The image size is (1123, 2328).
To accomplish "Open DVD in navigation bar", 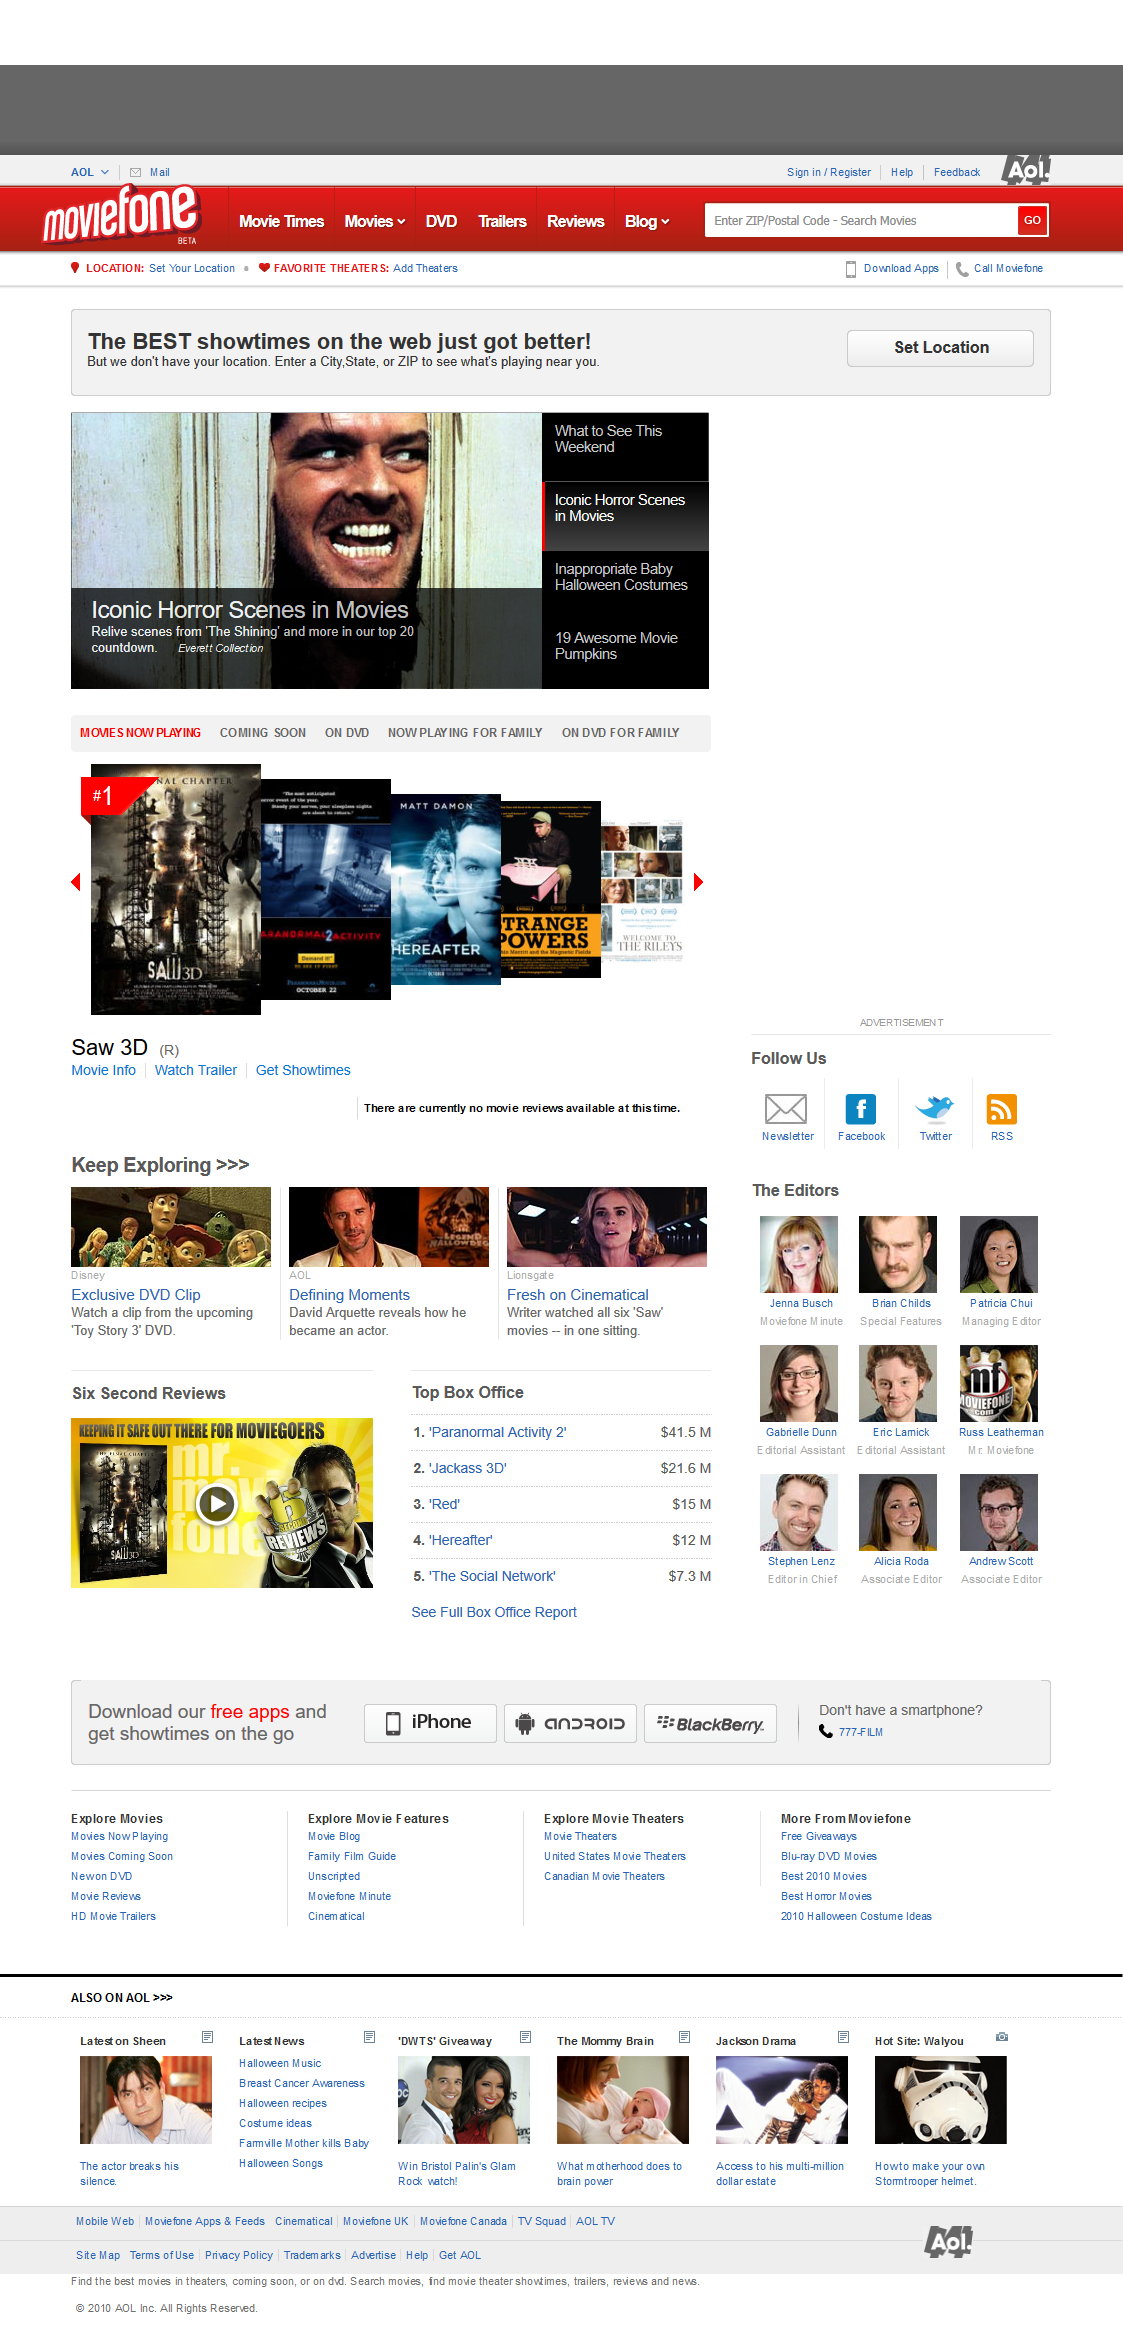I will (x=441, y=221).
